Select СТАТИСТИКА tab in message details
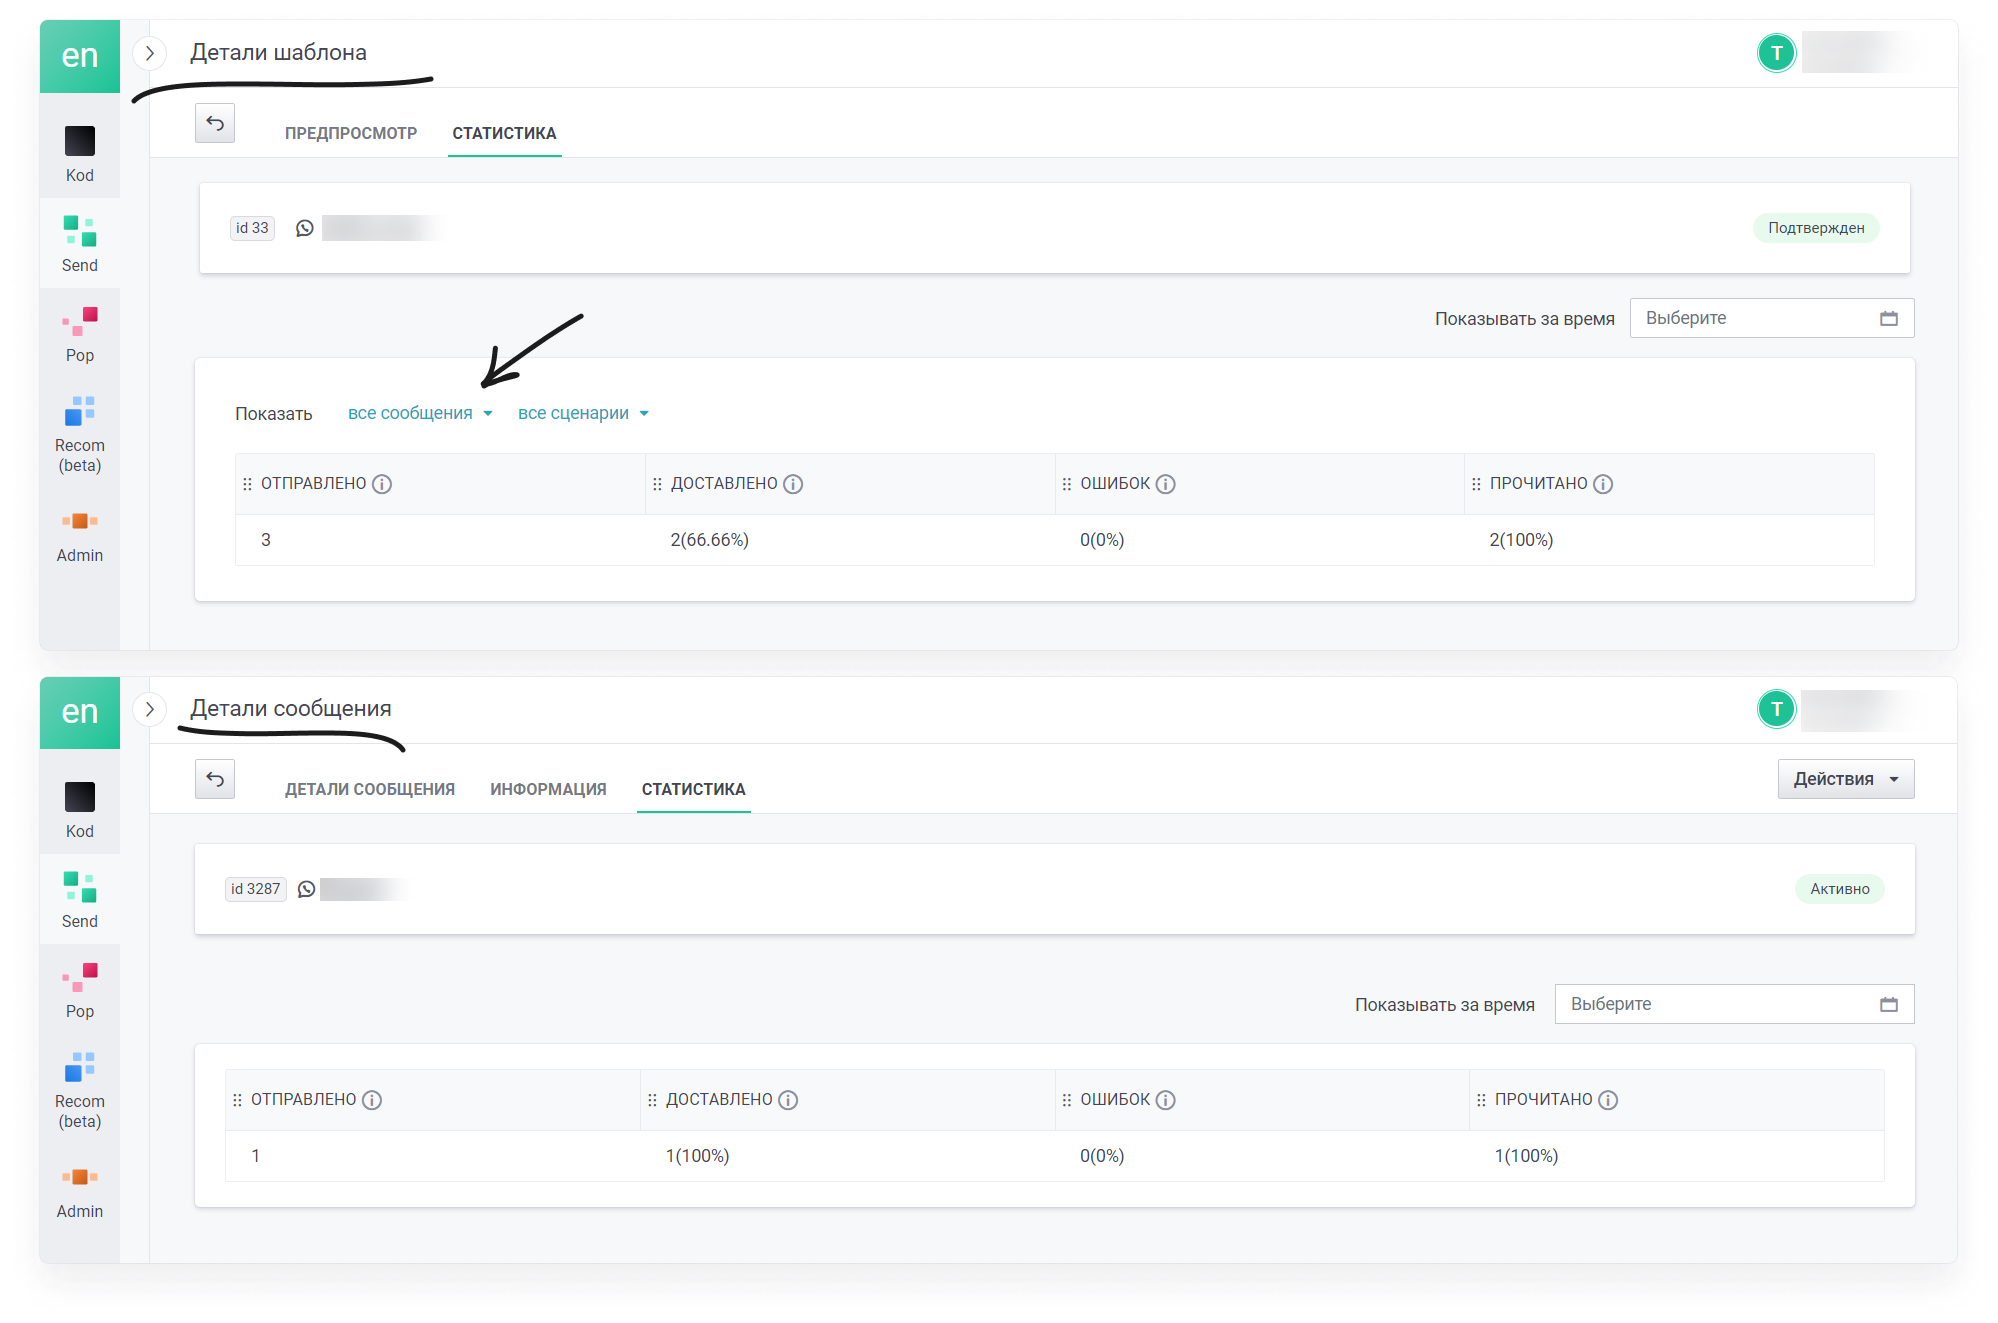Viewport: 1998px width, 1323px height. point(694,789)
